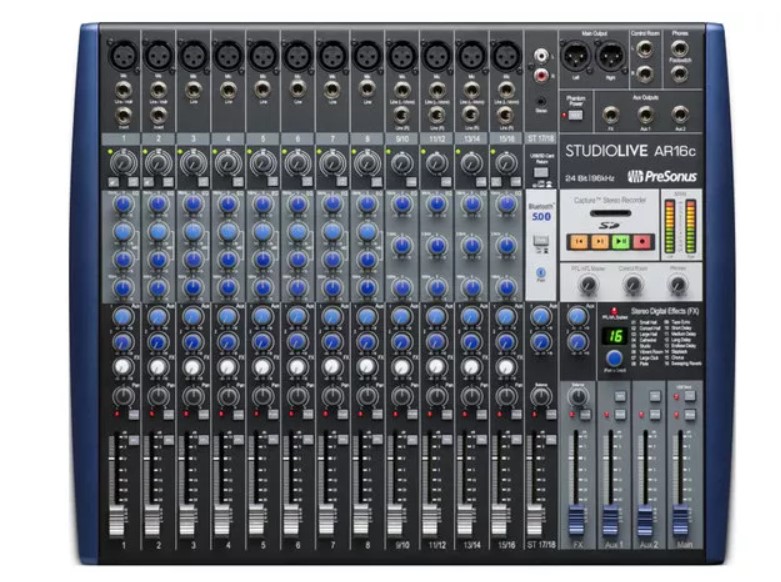Click the channel 8 XLR mic input
The image size is (781, 582).
coord(367,55)
